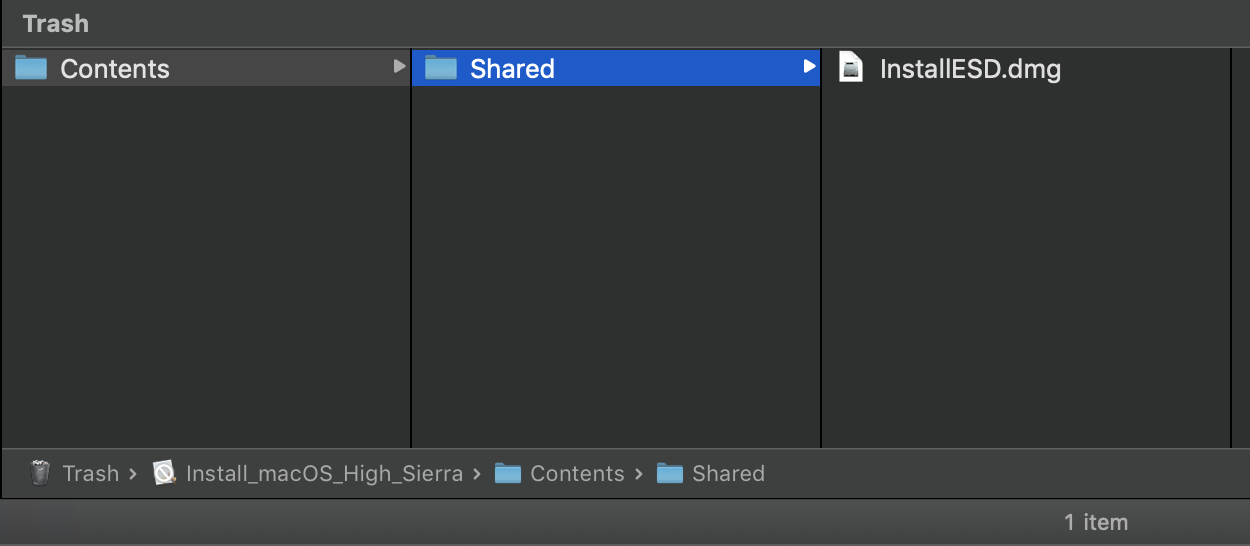Select the Shared folder name in second column
Image resolution: width=1250 pixels, height=546 pixels.
[x=512, y=69]
